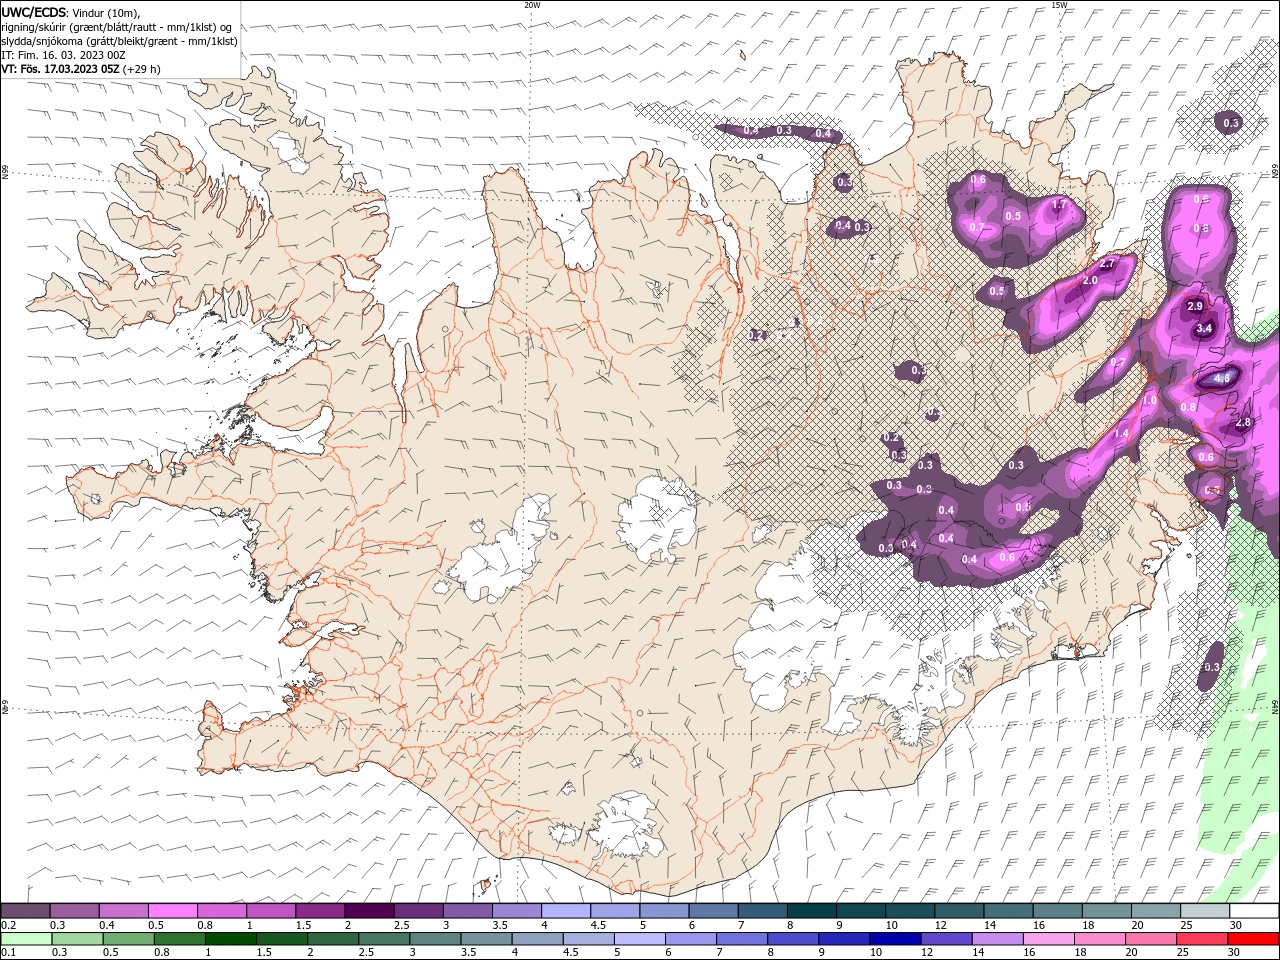Click the rain scale 1 dark green swatch
The image size is (1280, 960).
click(x=230, y=939)
